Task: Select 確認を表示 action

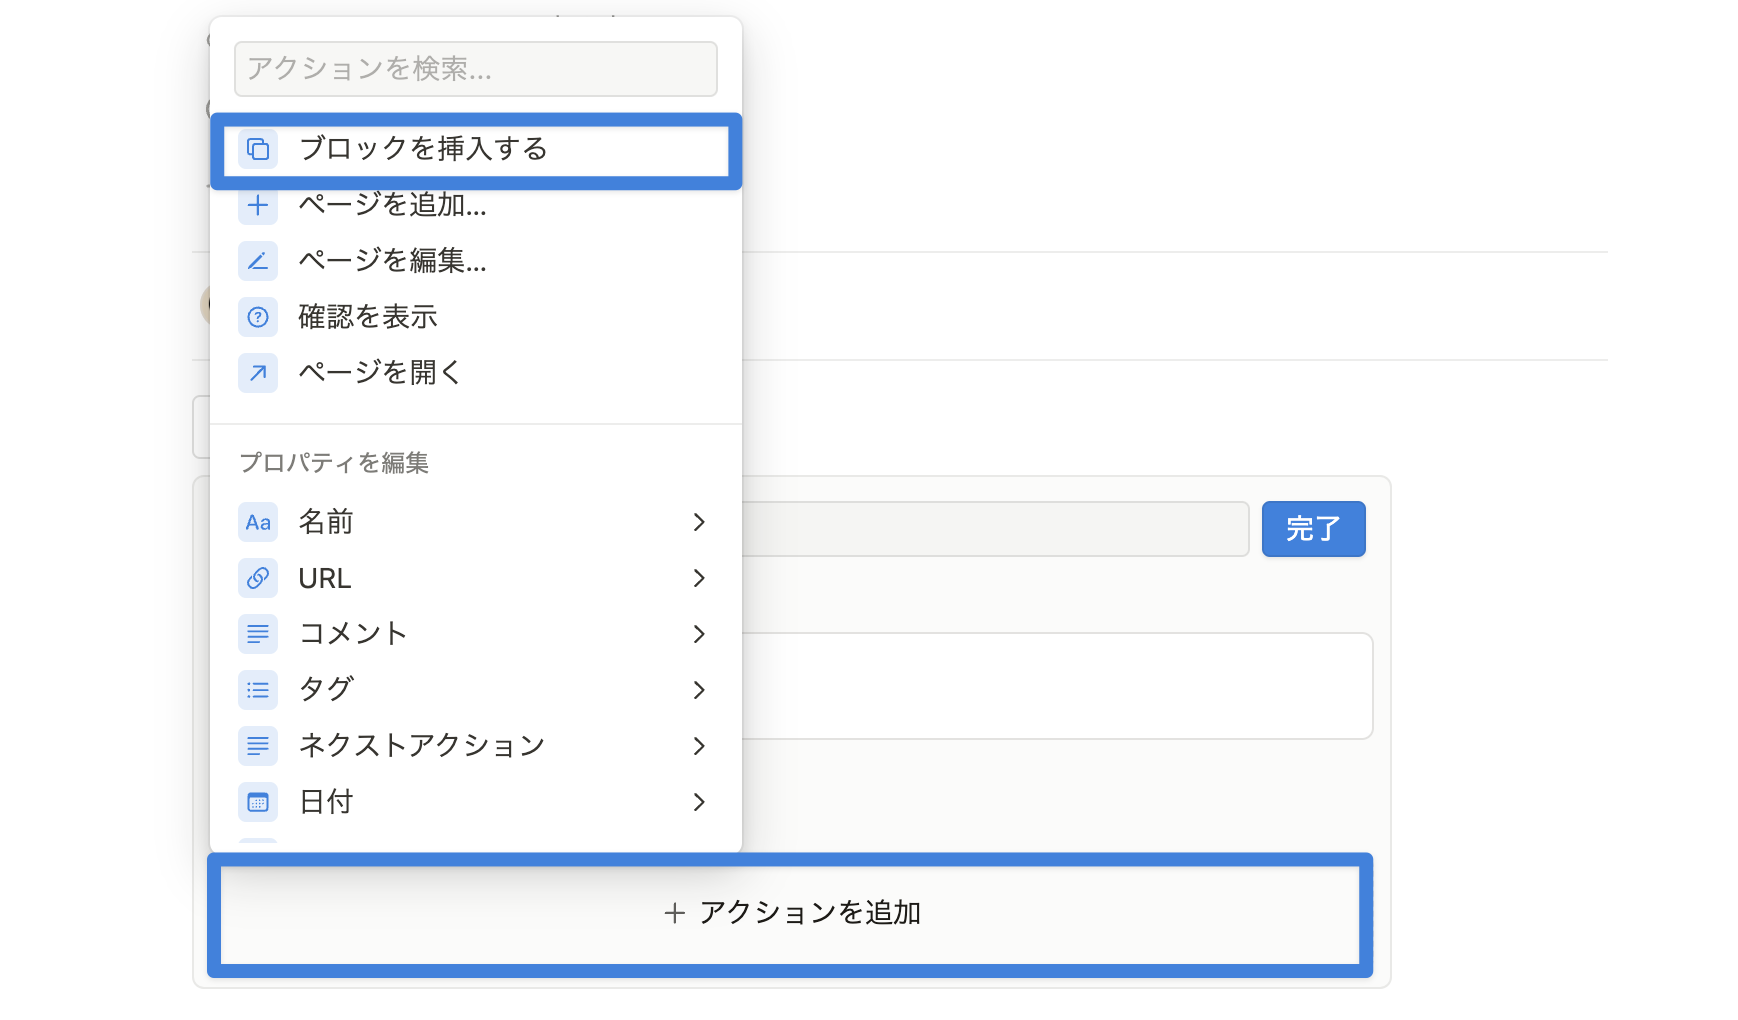Action: tap(476, 317)
